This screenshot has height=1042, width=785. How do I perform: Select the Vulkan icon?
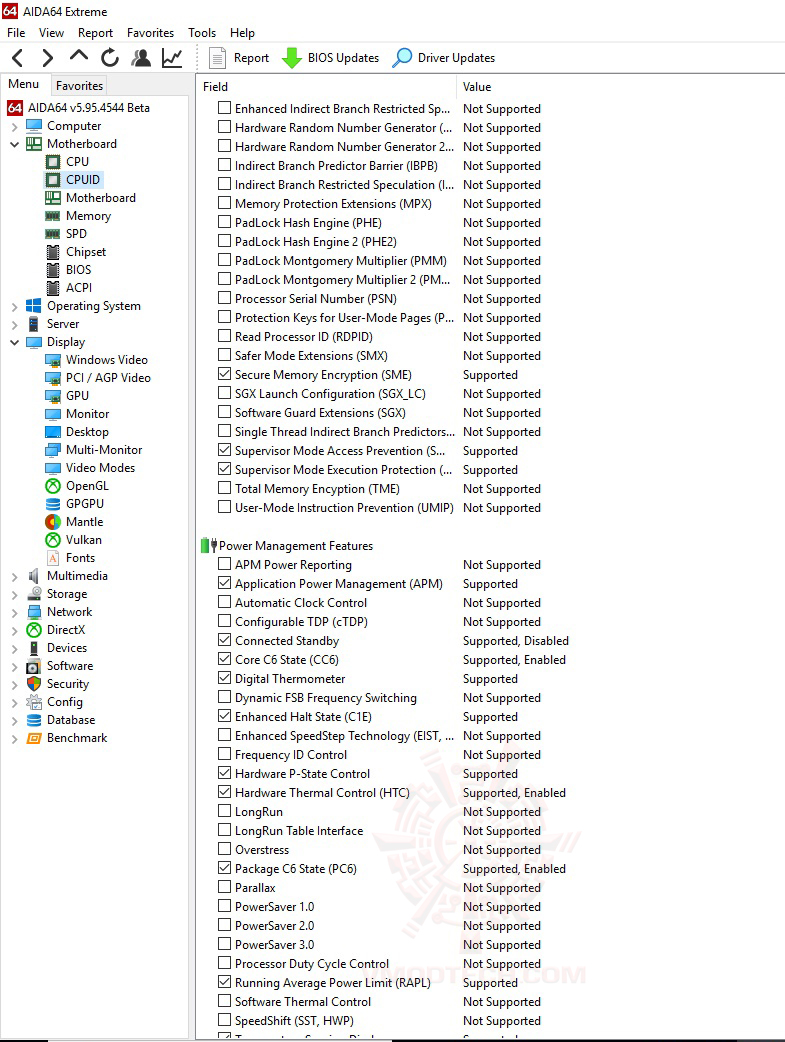pos(53,540)
